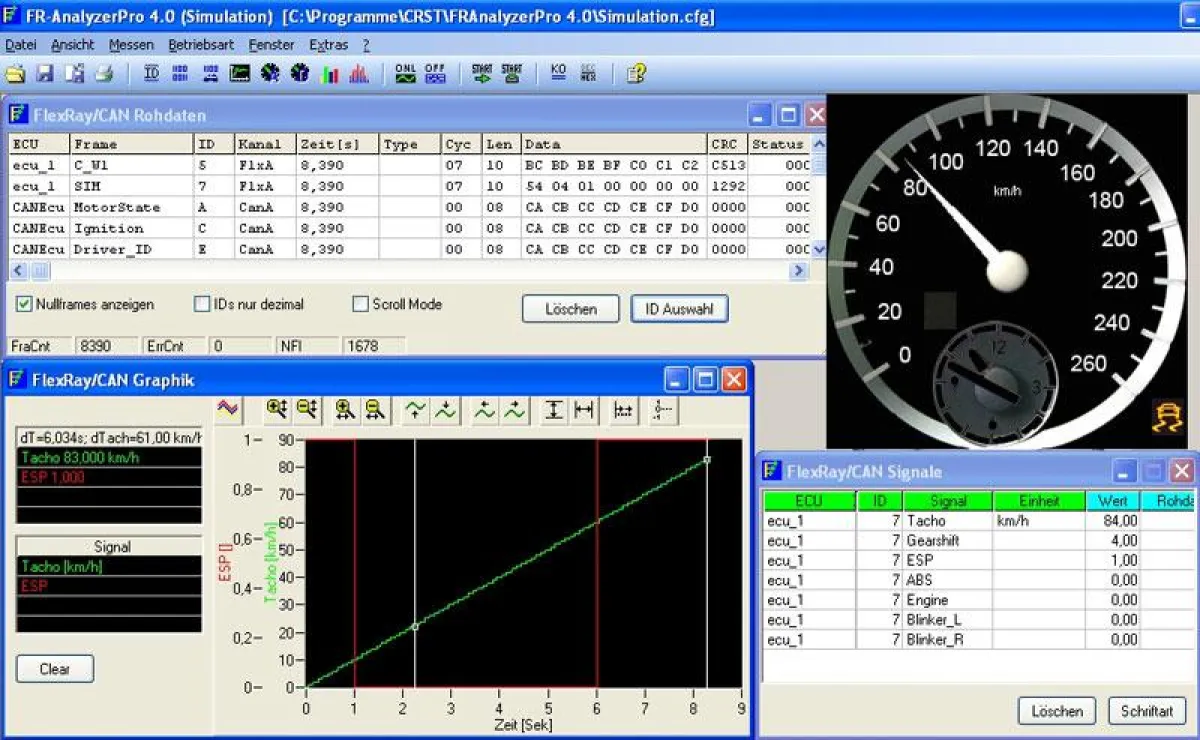Screen dimensions: 1200x740
Task: Click the OFF offline mode toolbar icon
Action: (435, 73)
